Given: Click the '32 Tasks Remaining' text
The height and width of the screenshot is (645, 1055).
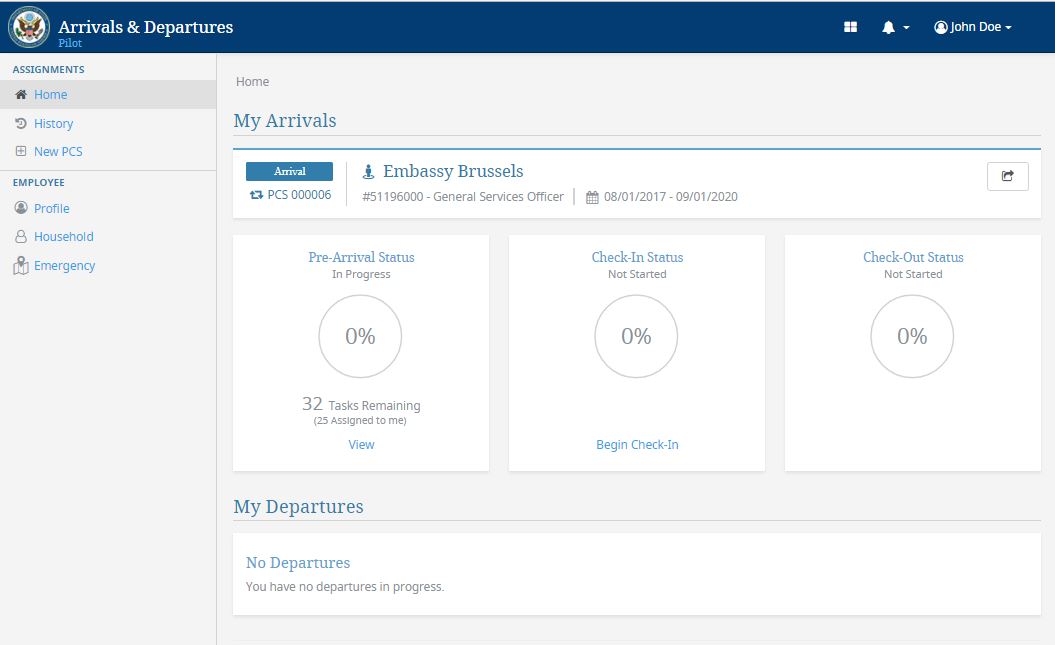Looking at the screenshot, I should click(x=361, y=404).
